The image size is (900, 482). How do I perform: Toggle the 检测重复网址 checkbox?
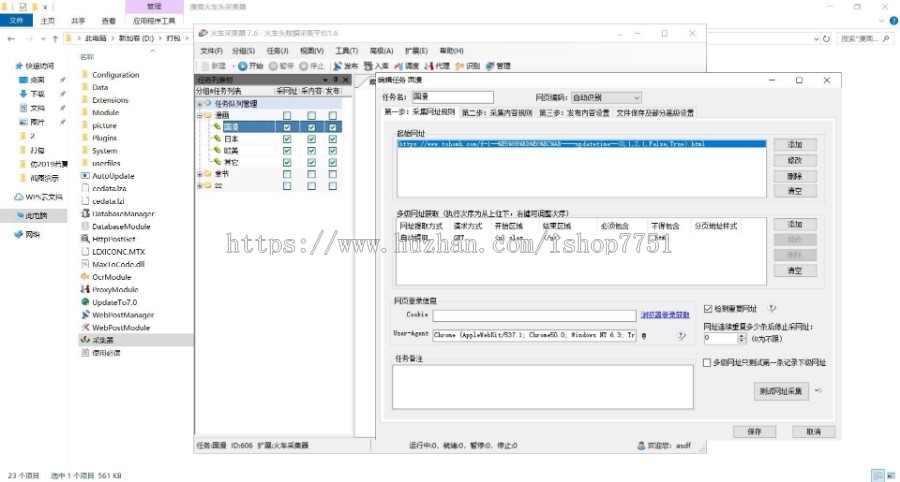(x=708, y=309)
